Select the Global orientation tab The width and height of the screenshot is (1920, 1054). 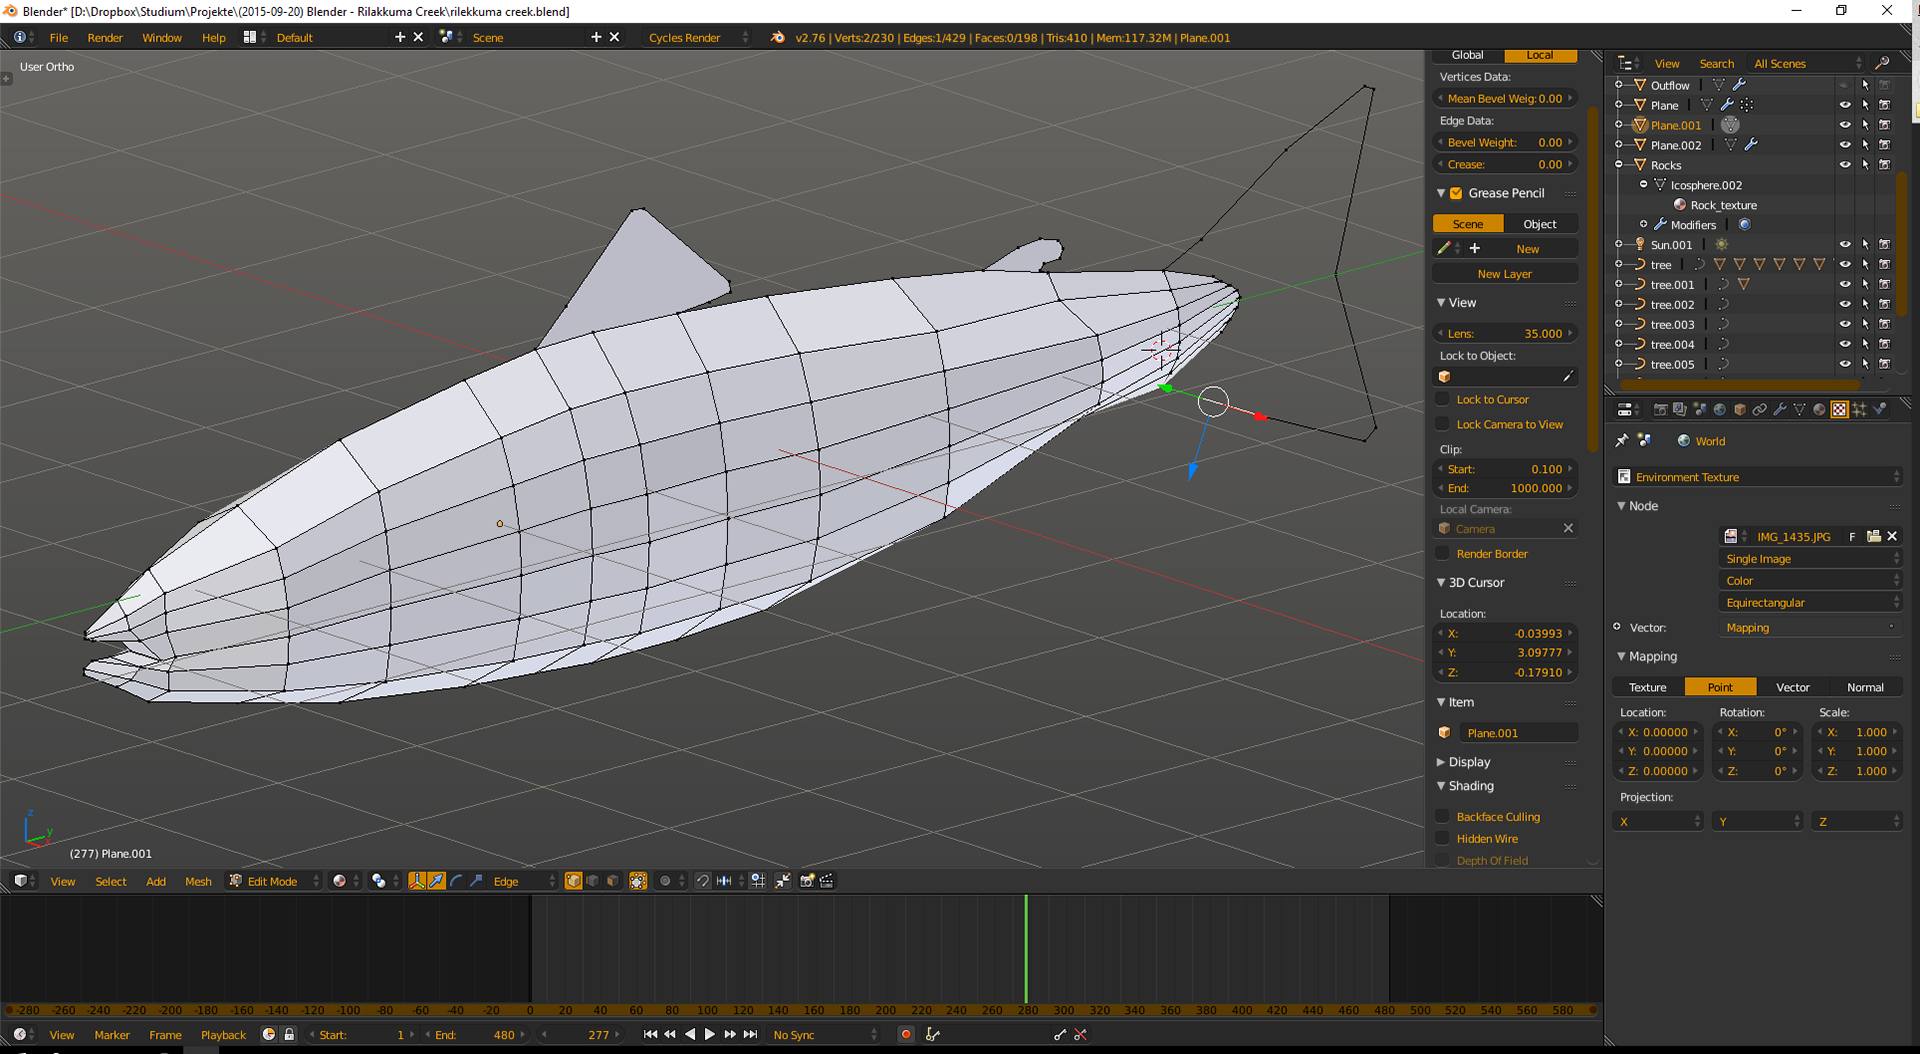click(x=1467, y=55)
